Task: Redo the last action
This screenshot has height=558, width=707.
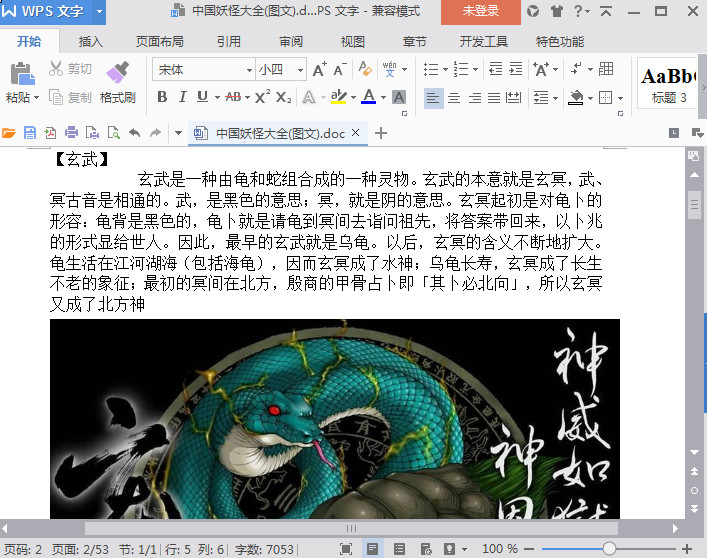Action: click(155, 133)
